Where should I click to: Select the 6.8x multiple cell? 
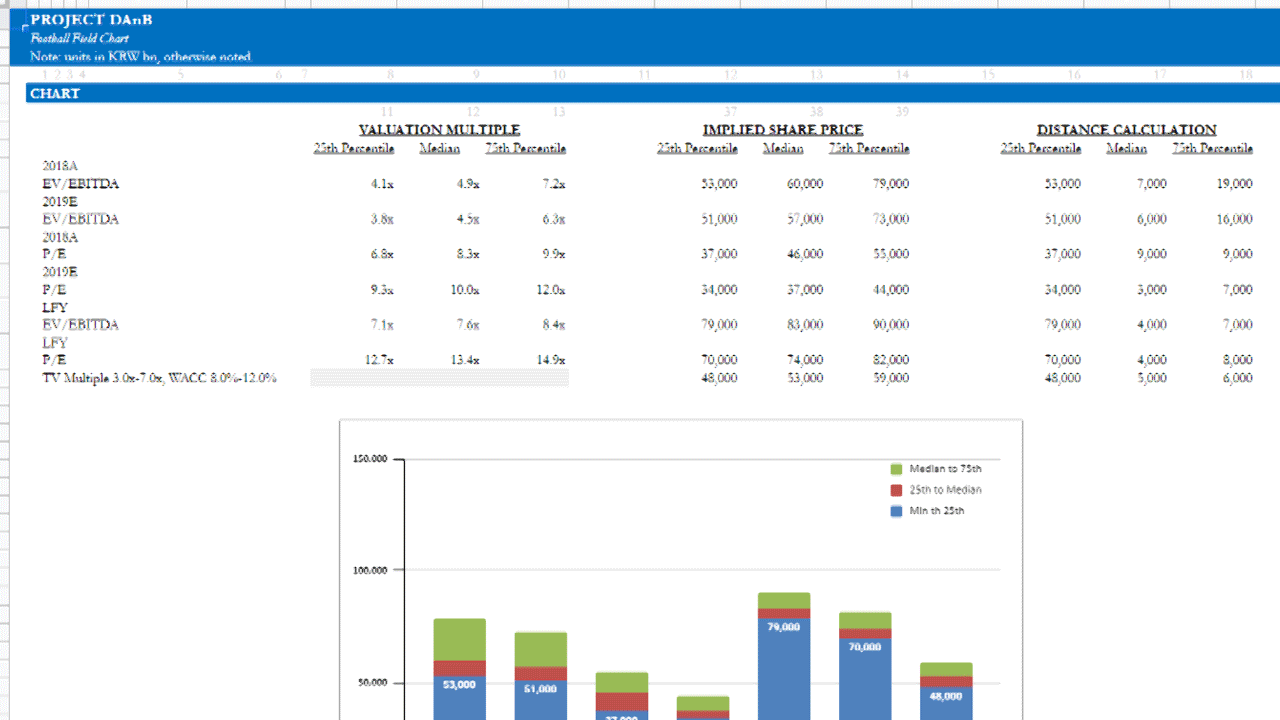coord(382,254)
